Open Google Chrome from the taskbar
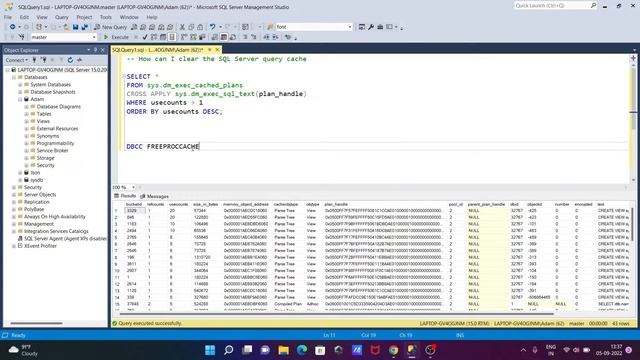Image resolution: width=640 pixels, height=360 pixels. (393, 350)
